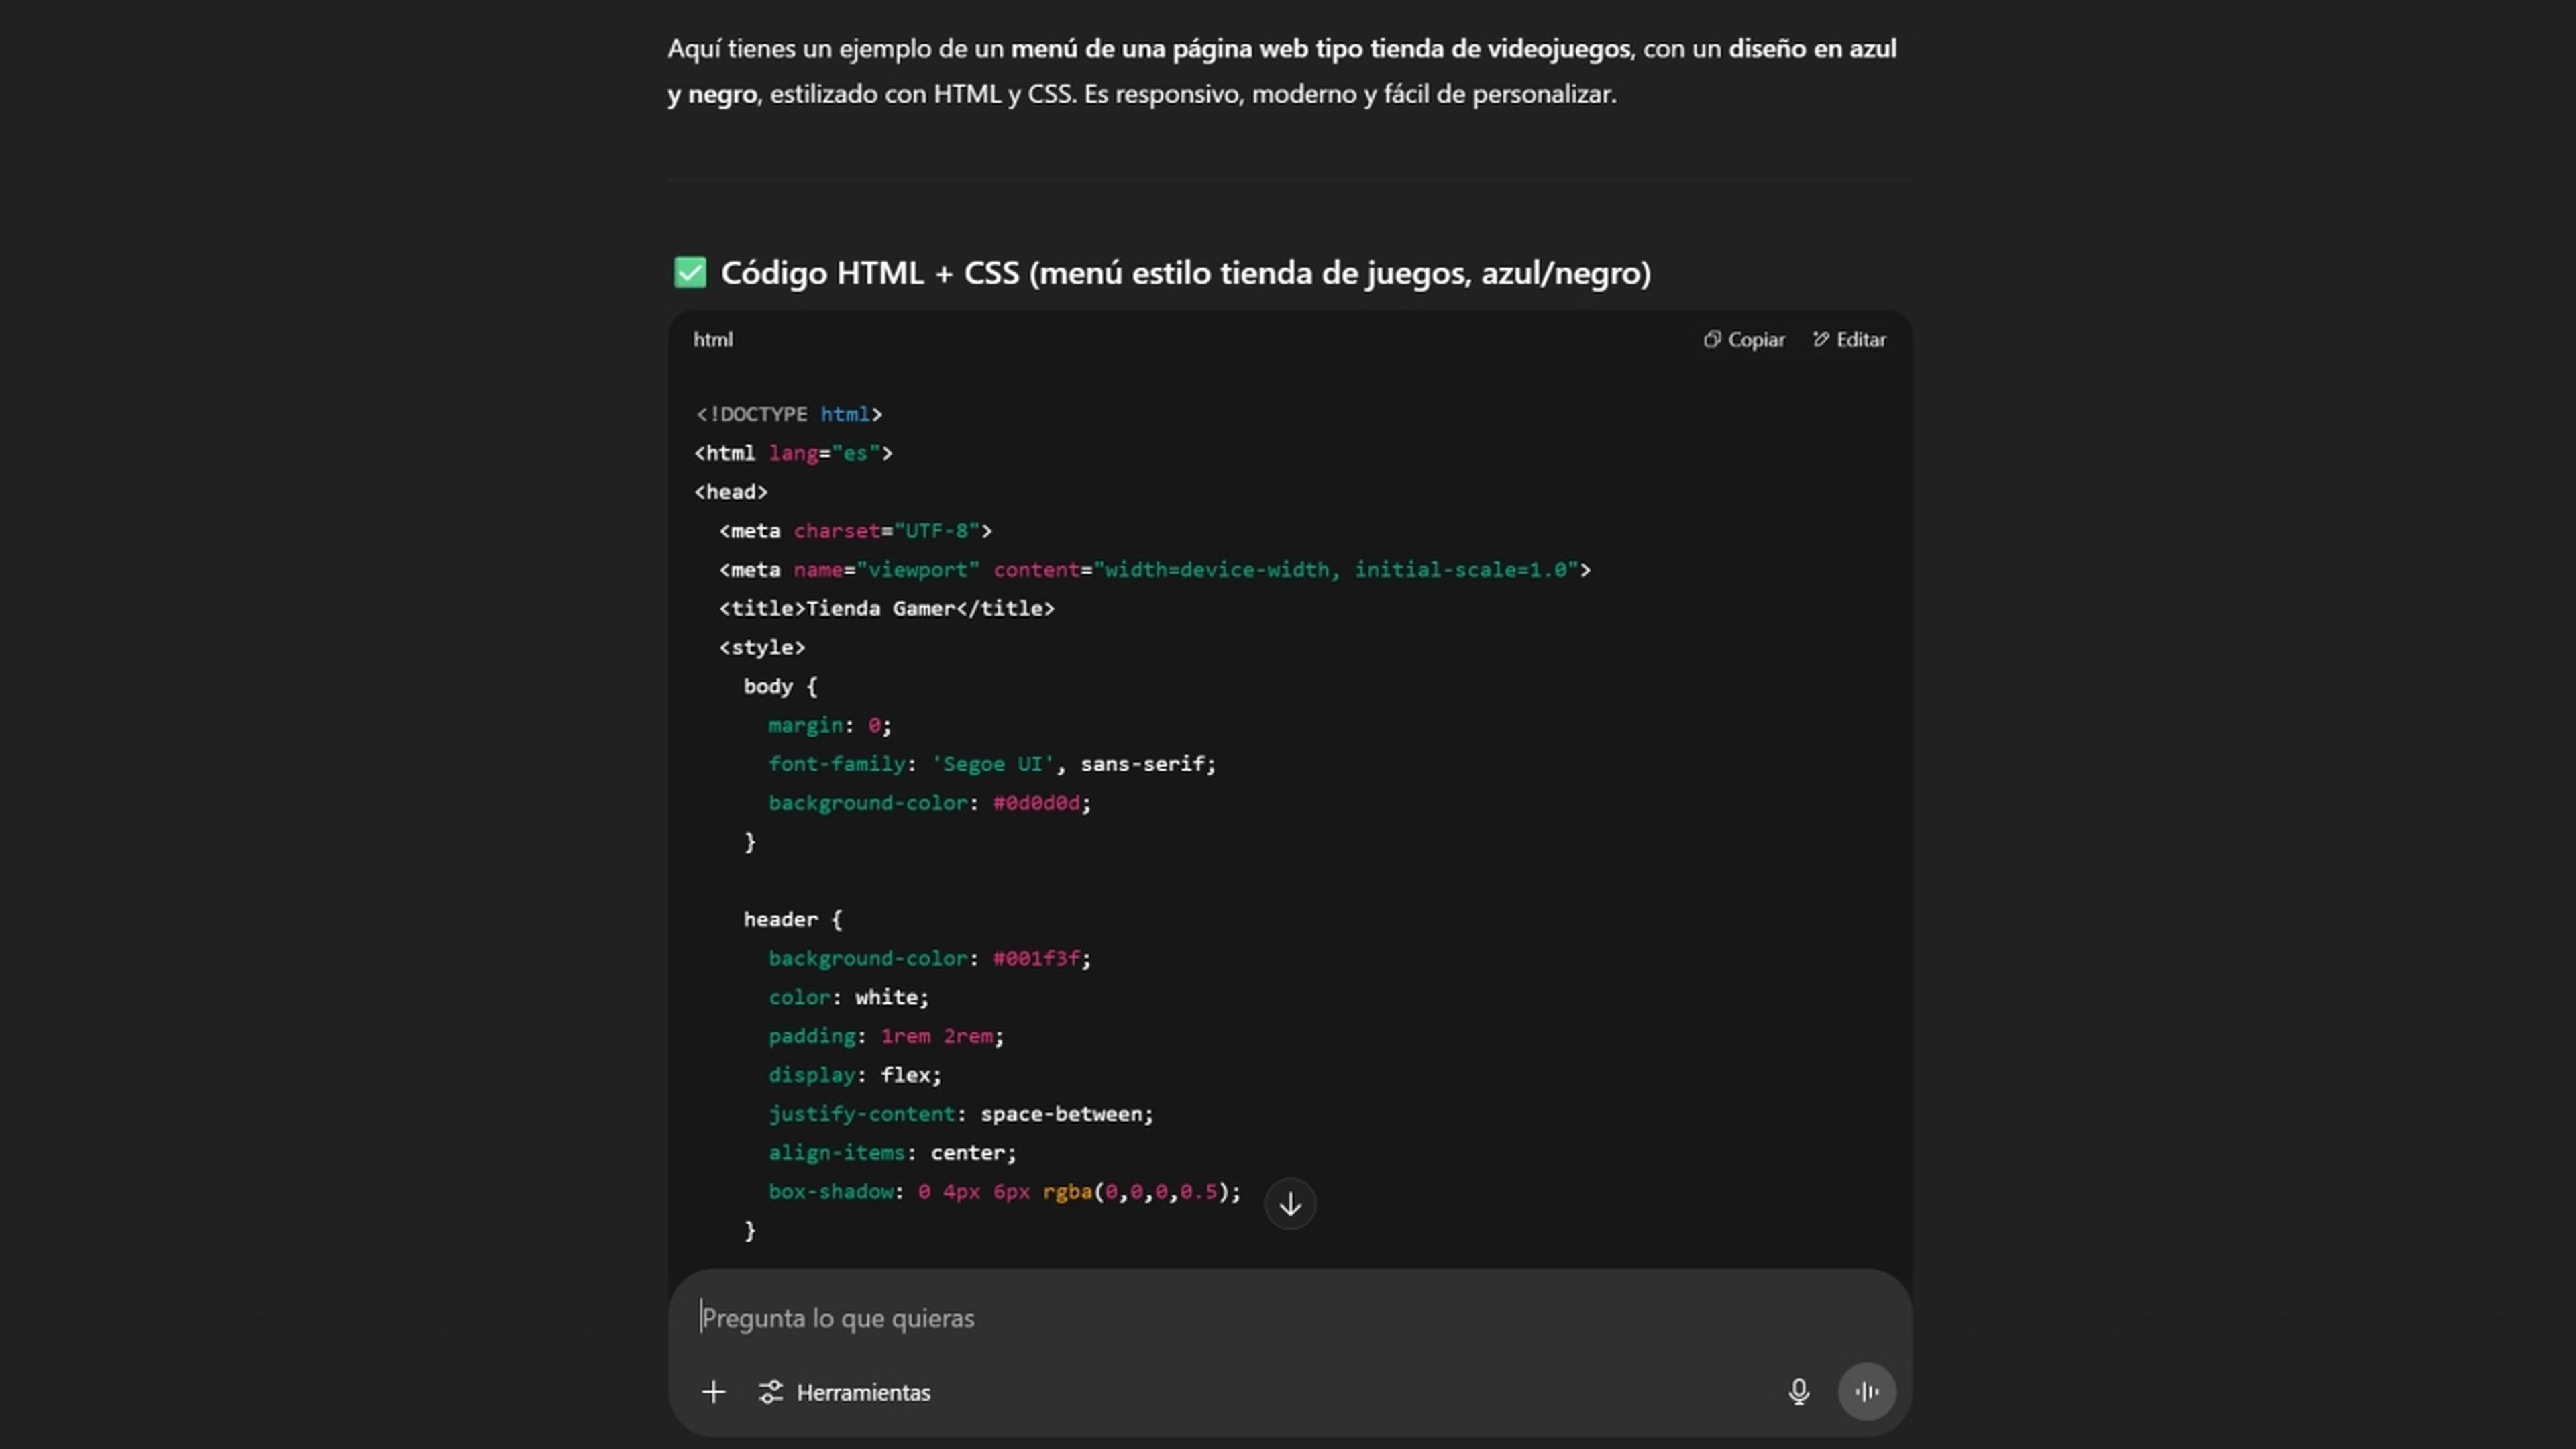The height and width of the screenshot is (1449, 2576).
Task: Click the round down-arrow jump-to-bottom button
Action: 1290,1204
